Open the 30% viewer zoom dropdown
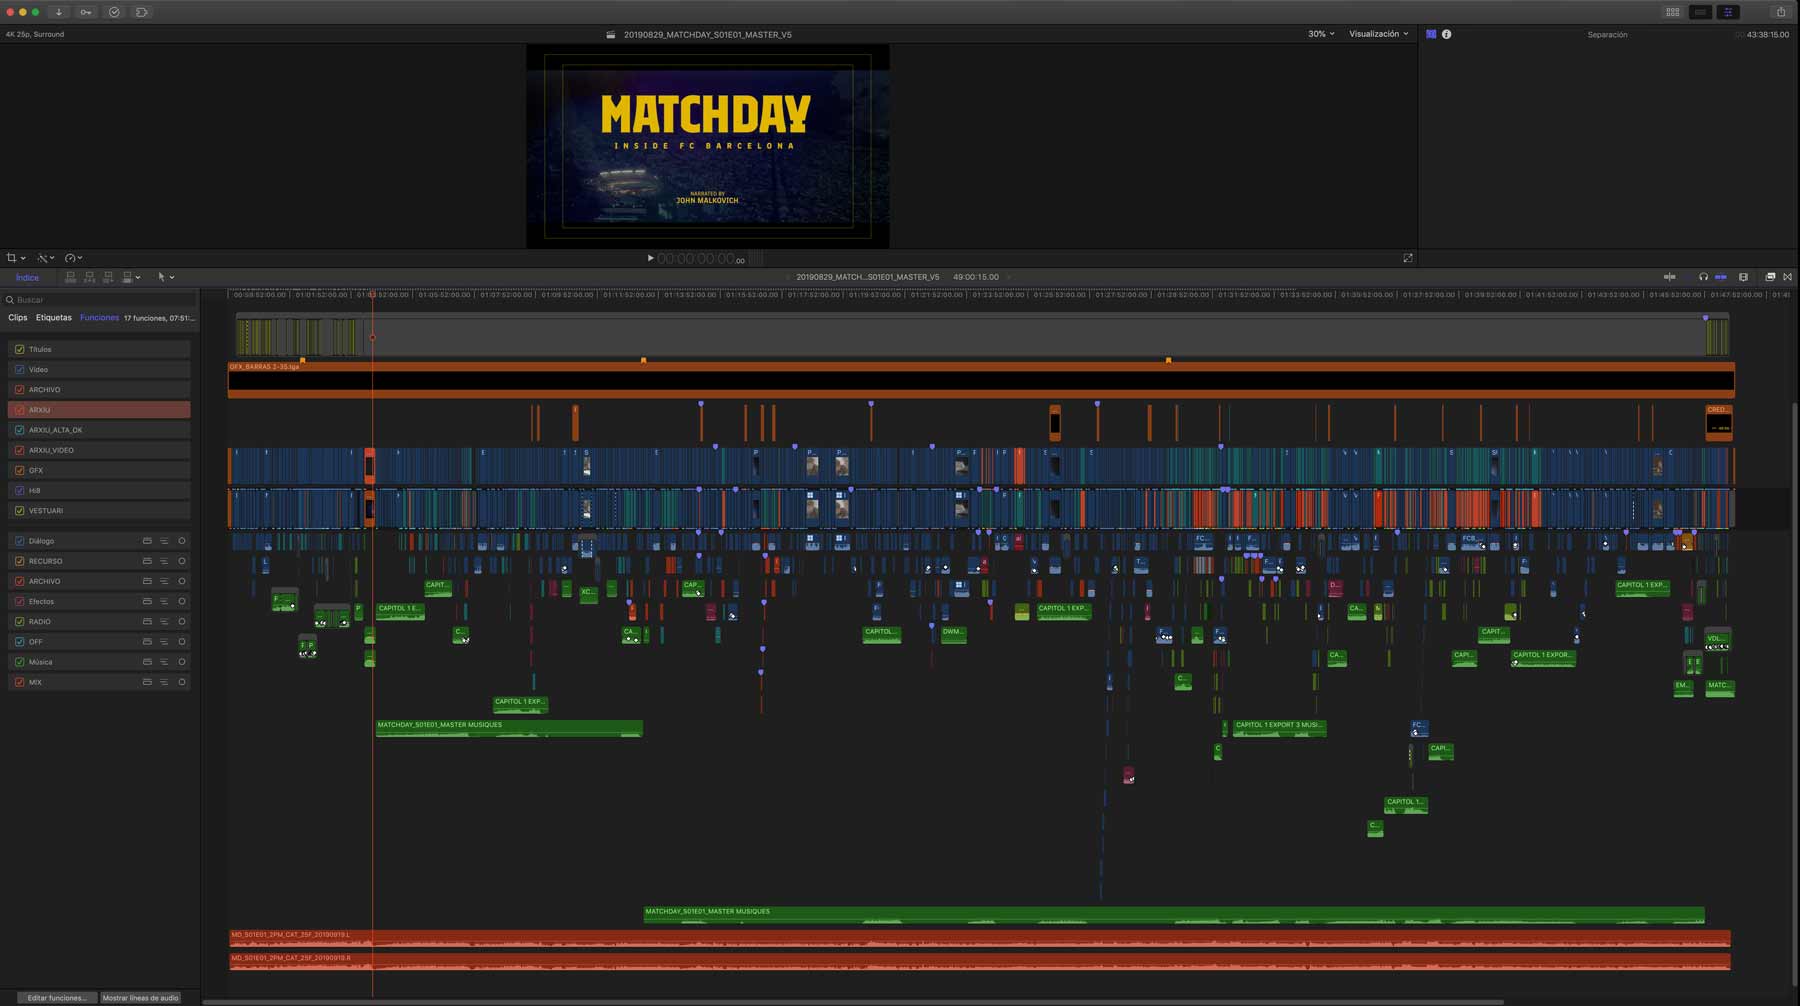 tap(1321, 34)
